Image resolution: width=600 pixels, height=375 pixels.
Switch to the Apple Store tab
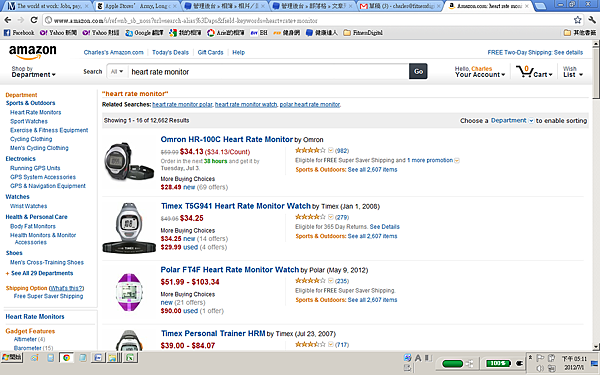click(137, 6)
